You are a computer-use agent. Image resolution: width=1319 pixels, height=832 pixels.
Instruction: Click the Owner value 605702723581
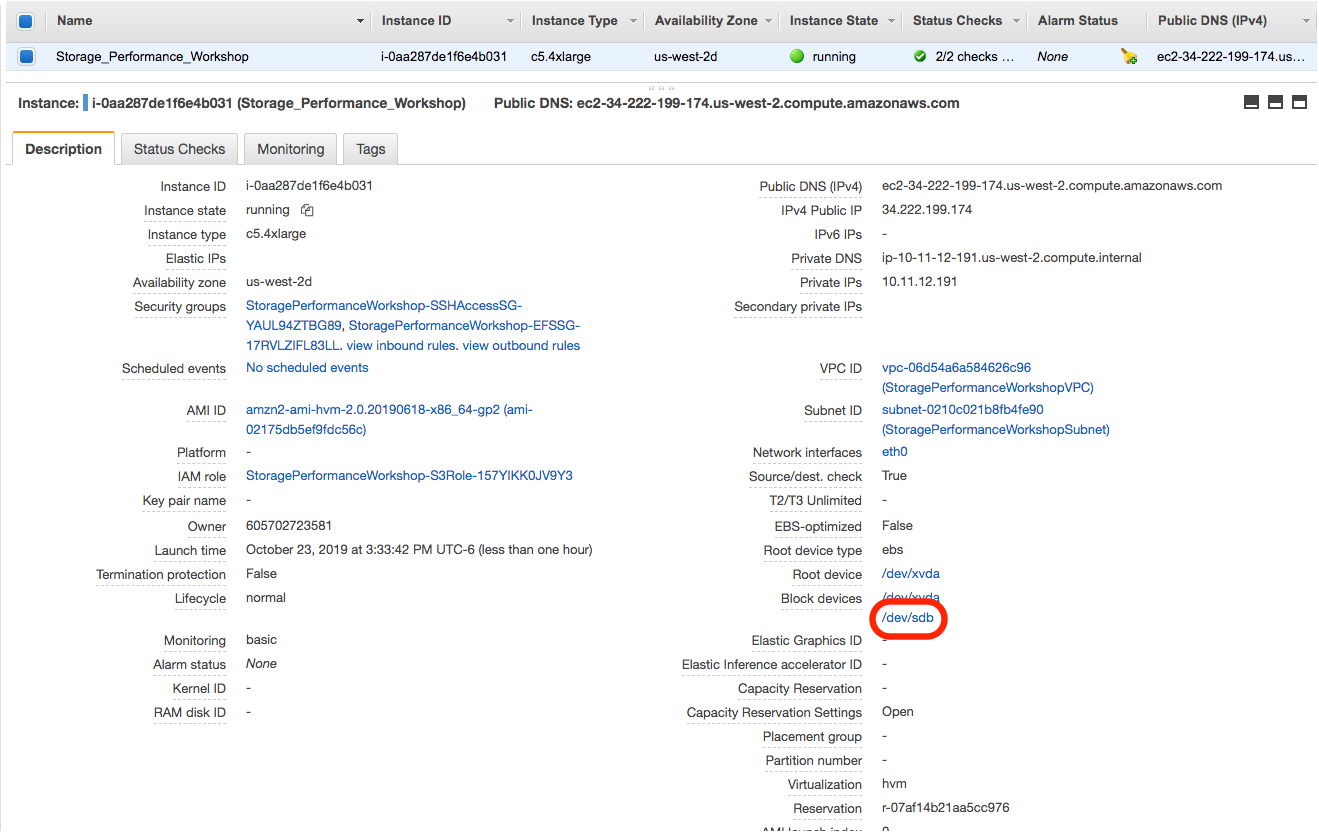pos(289,526)
